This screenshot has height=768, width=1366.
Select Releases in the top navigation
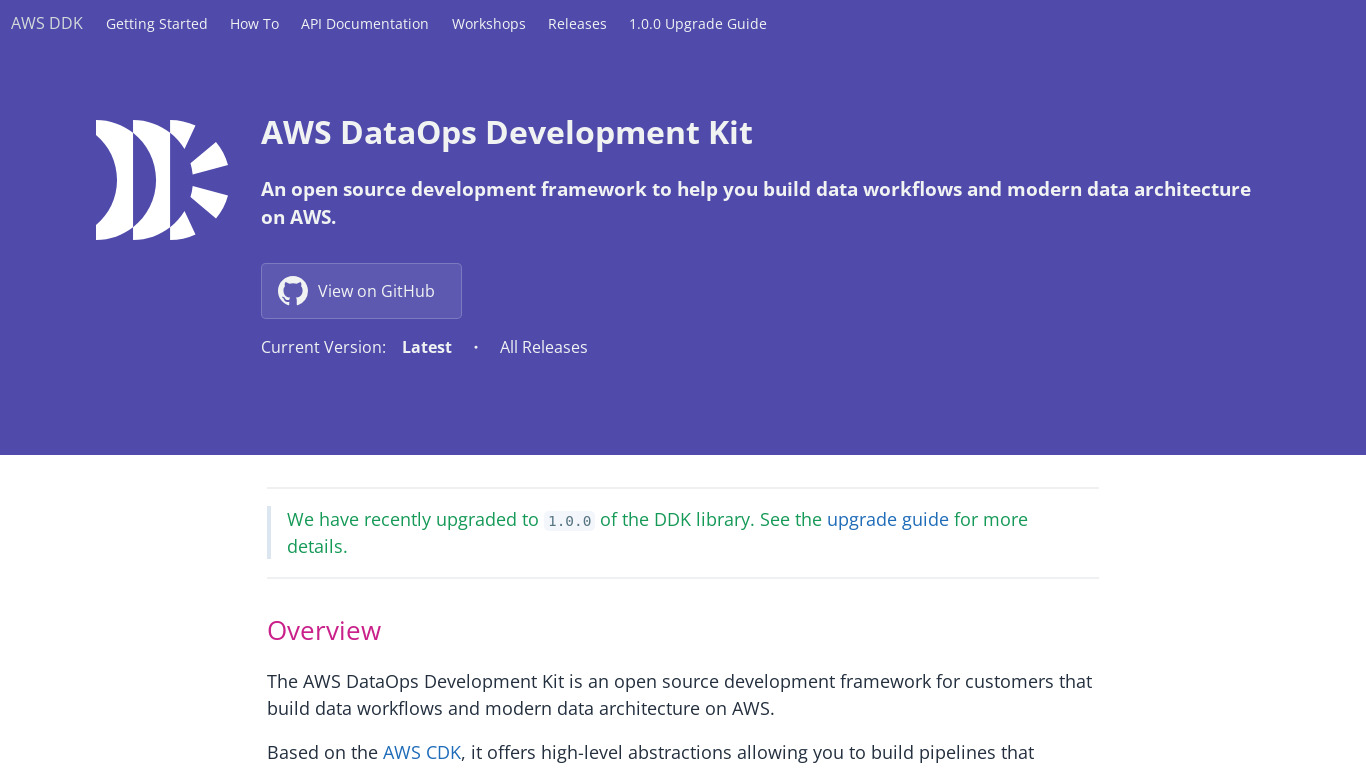(x=577, y=24)
